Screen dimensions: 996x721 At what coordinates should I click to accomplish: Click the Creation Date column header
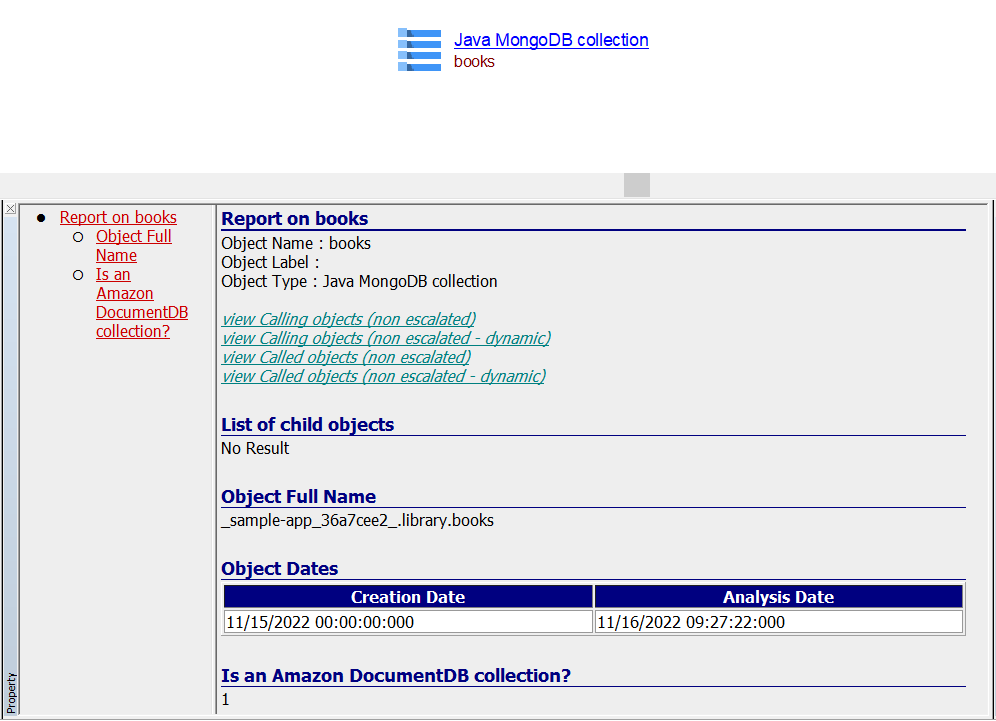click(x=408, y=597)
